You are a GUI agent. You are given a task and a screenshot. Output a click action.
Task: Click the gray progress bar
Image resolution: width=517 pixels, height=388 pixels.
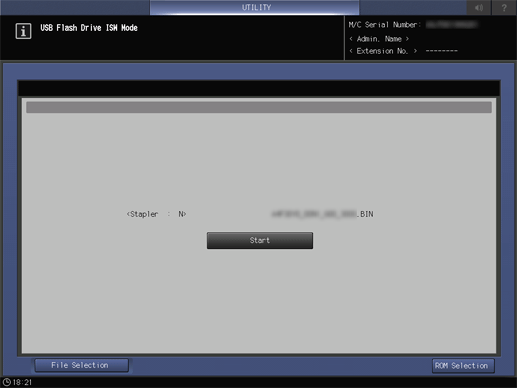[x=259, y=107]
